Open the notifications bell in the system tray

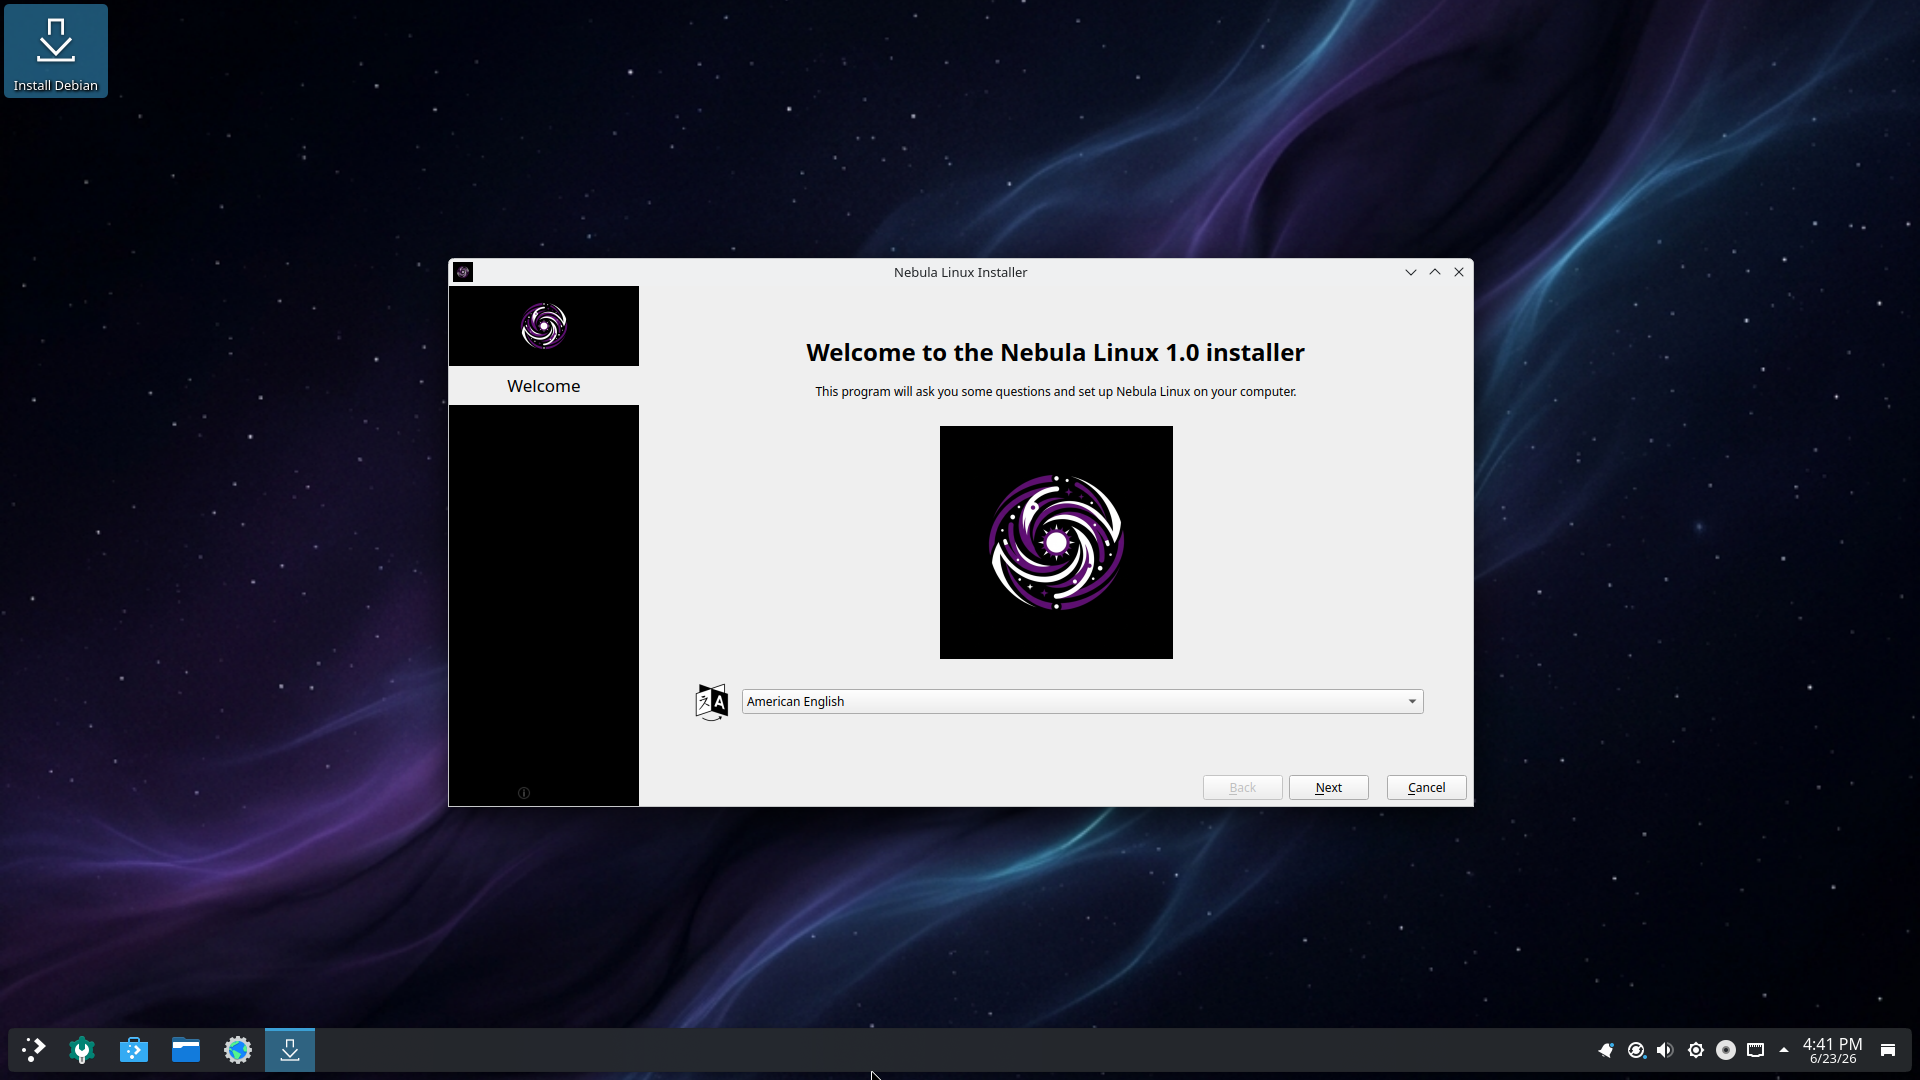(1606, 1050)
